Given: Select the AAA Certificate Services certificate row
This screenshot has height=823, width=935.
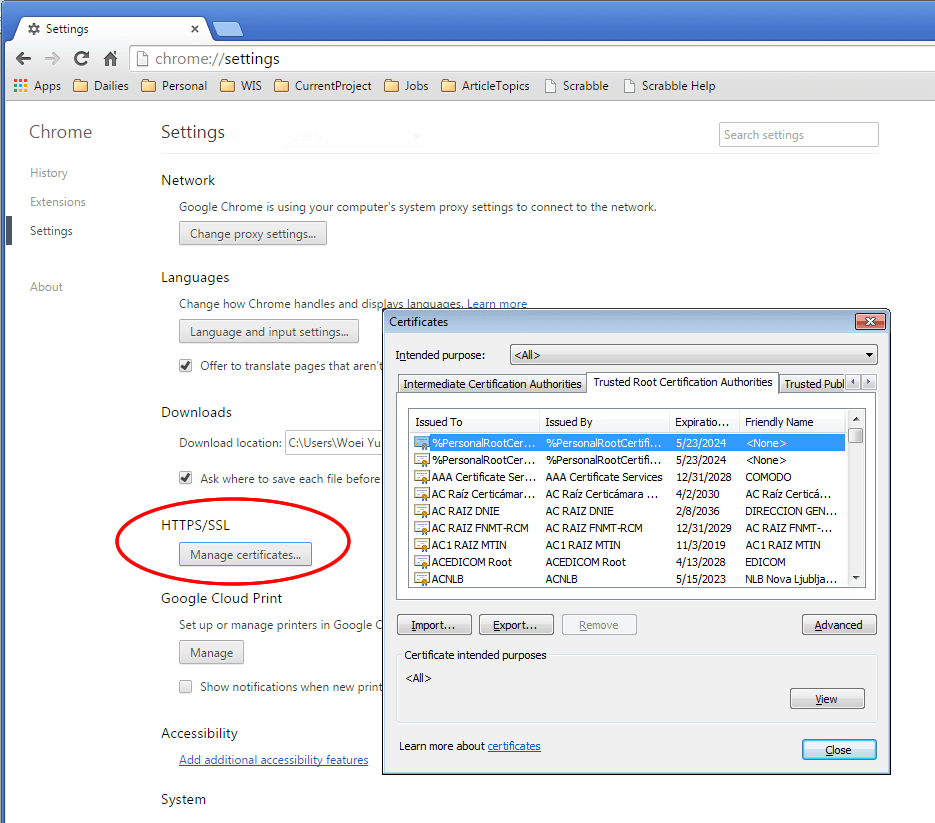Looking at the screenshot, I should (x=629, y=477).
